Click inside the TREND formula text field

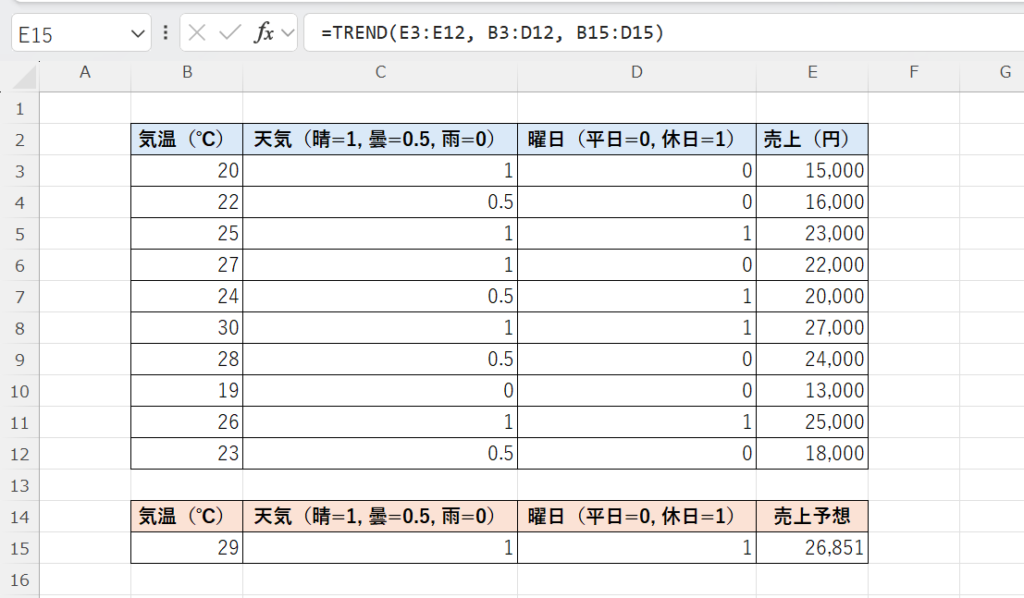[660, 33]
